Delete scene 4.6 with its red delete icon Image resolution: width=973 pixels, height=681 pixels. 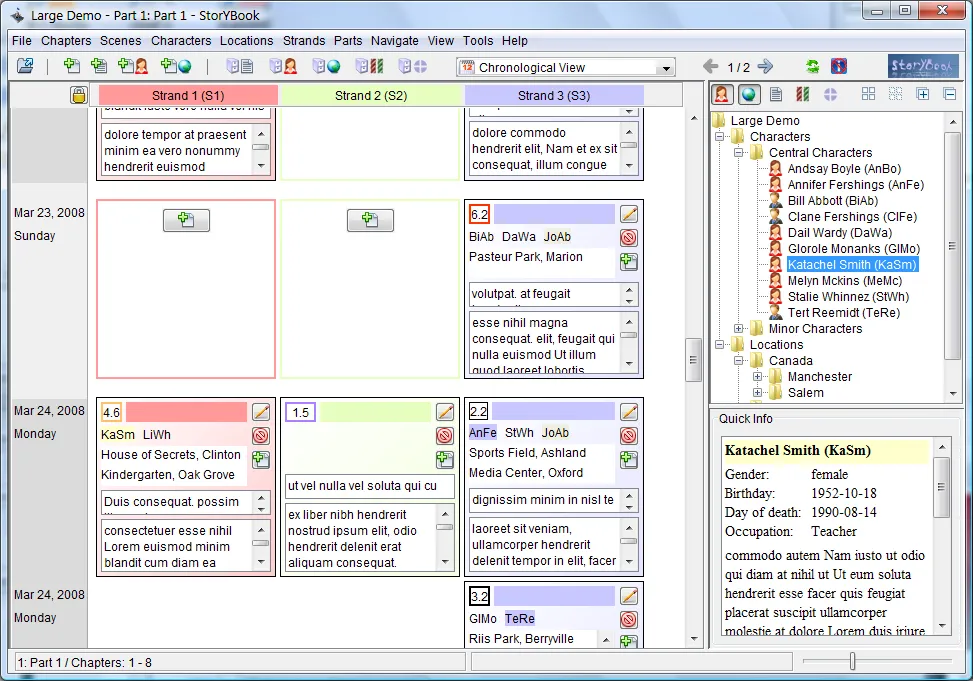(259, 436)
